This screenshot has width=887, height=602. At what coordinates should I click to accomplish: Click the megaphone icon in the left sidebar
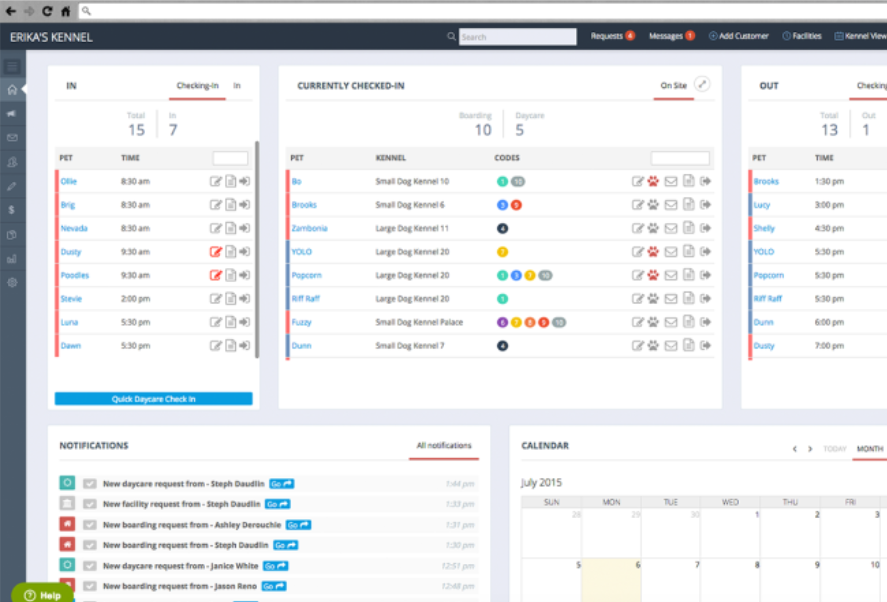[x=13, y=113]
